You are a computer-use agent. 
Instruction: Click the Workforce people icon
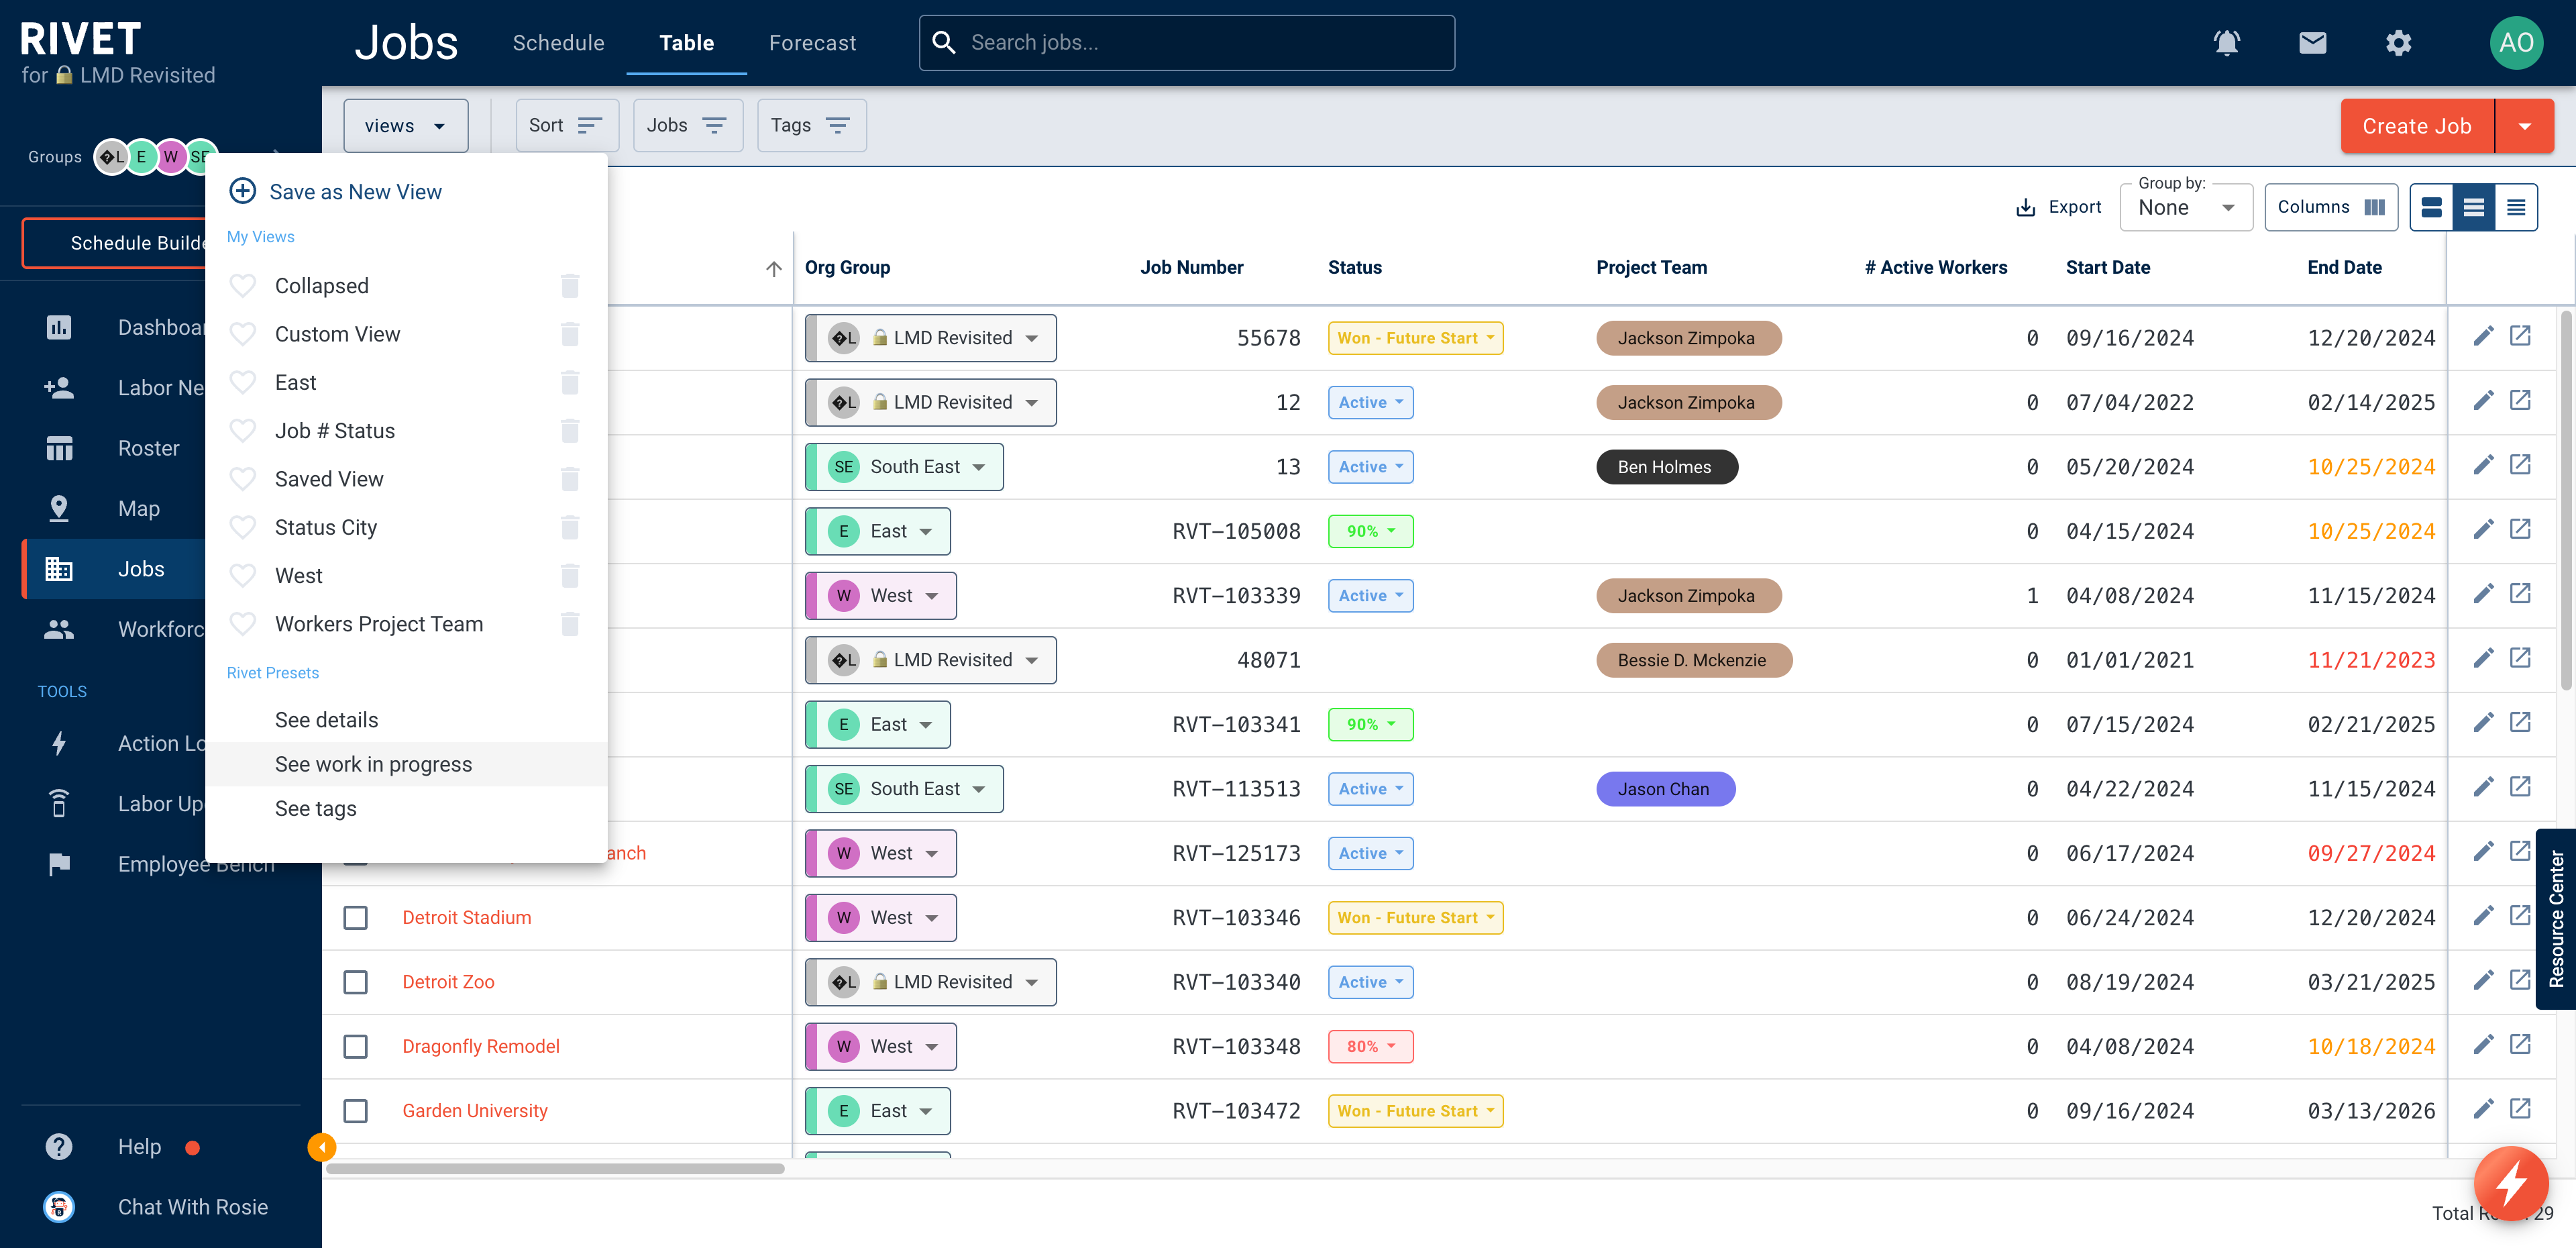tap(59, 629)
